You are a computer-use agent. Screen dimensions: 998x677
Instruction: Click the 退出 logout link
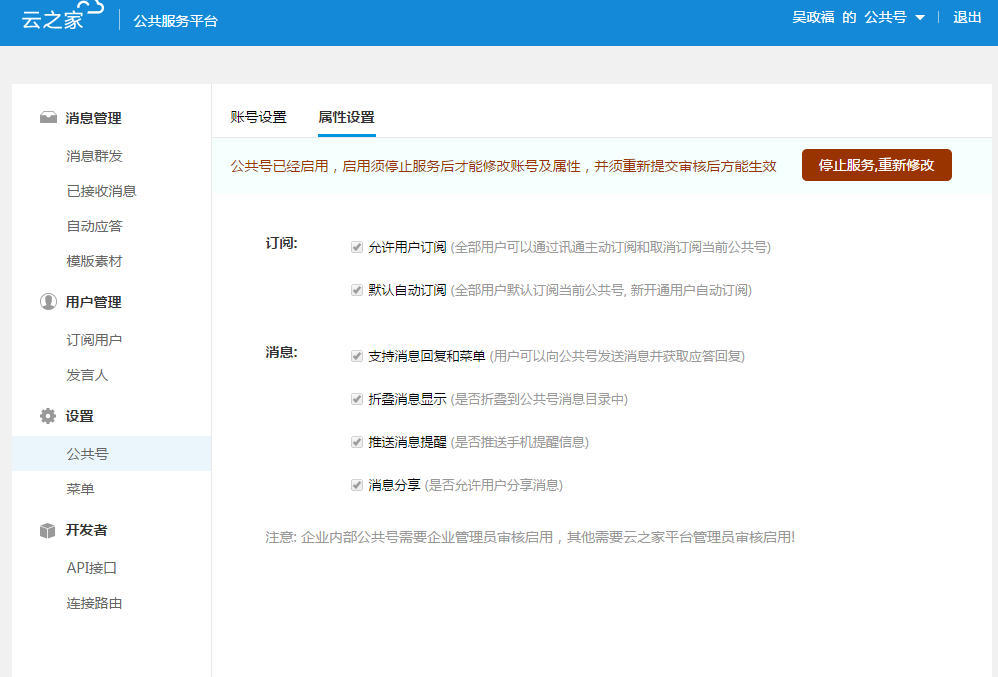pos(967,17)
